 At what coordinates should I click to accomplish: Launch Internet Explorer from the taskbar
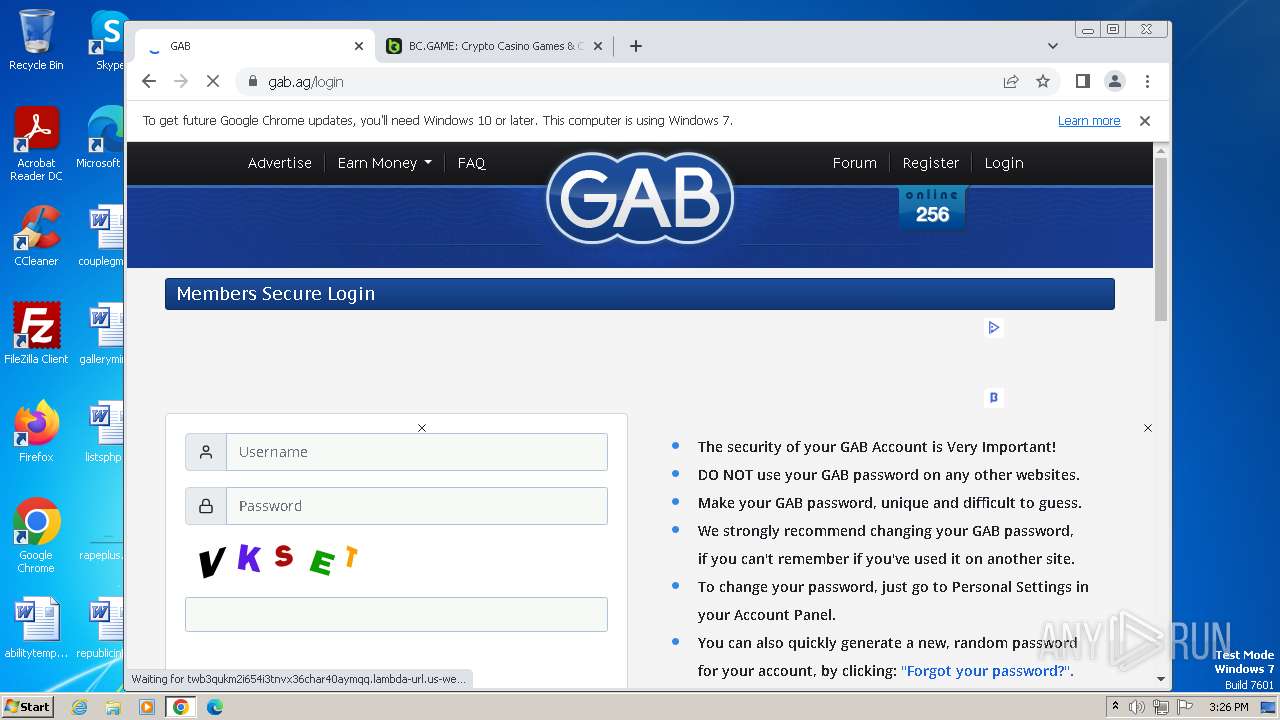pyautogui.click(x=80, y=707)
